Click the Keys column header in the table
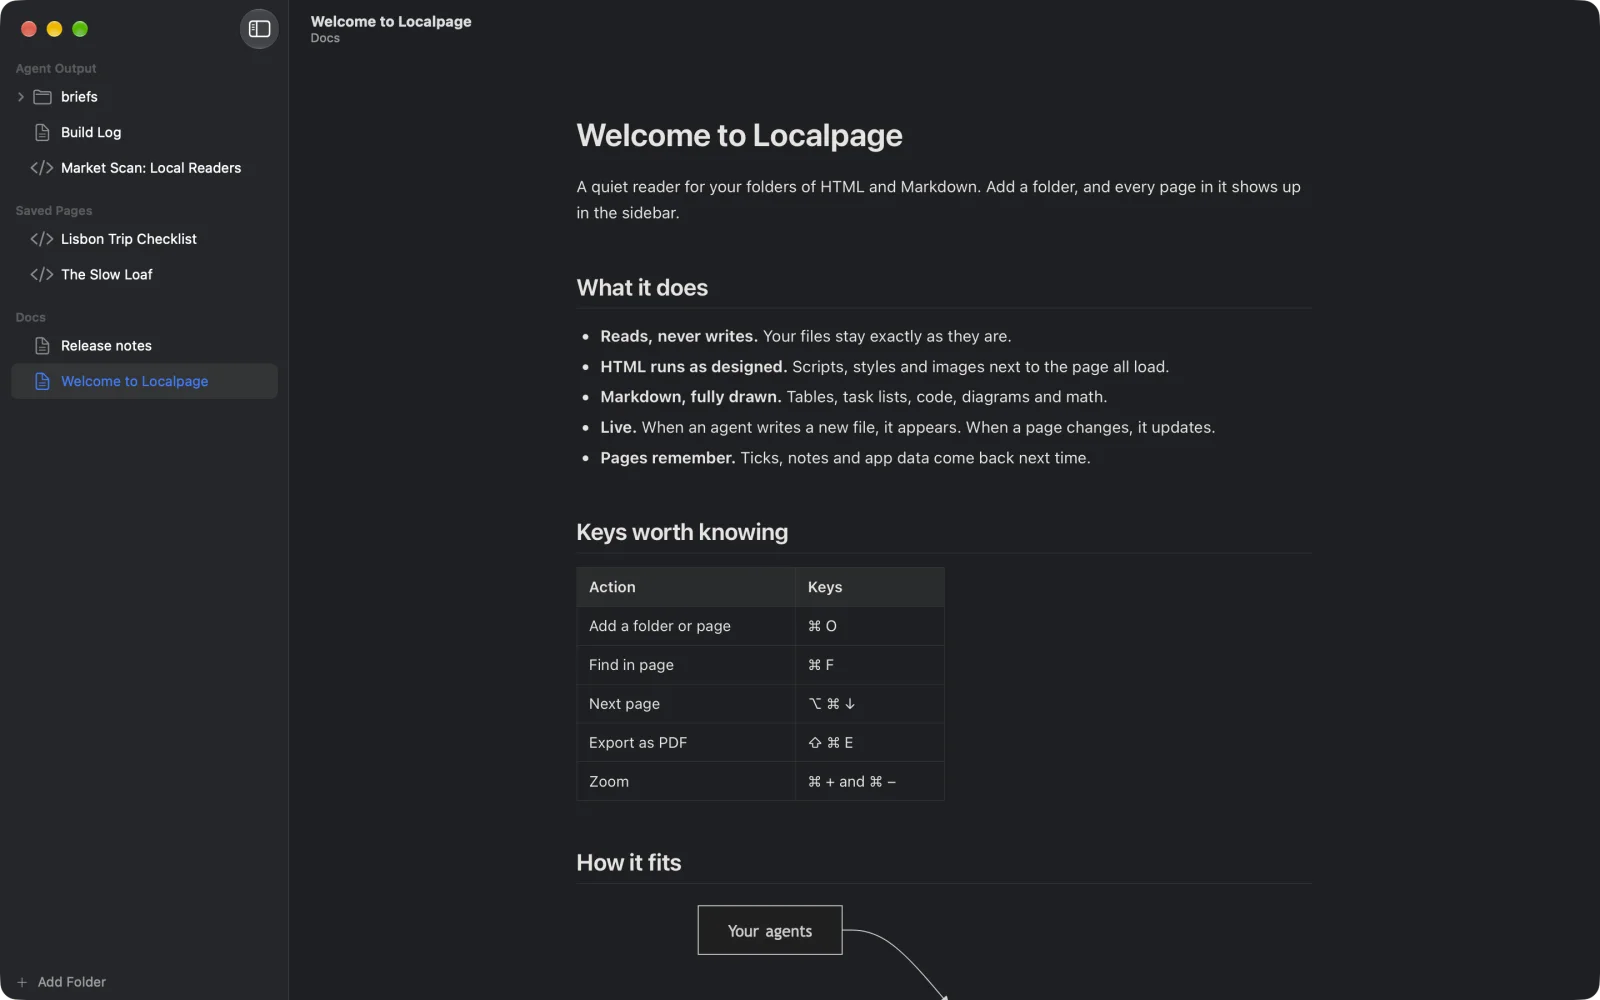Screen dimensions: 1600x1000 click(870, 587)
